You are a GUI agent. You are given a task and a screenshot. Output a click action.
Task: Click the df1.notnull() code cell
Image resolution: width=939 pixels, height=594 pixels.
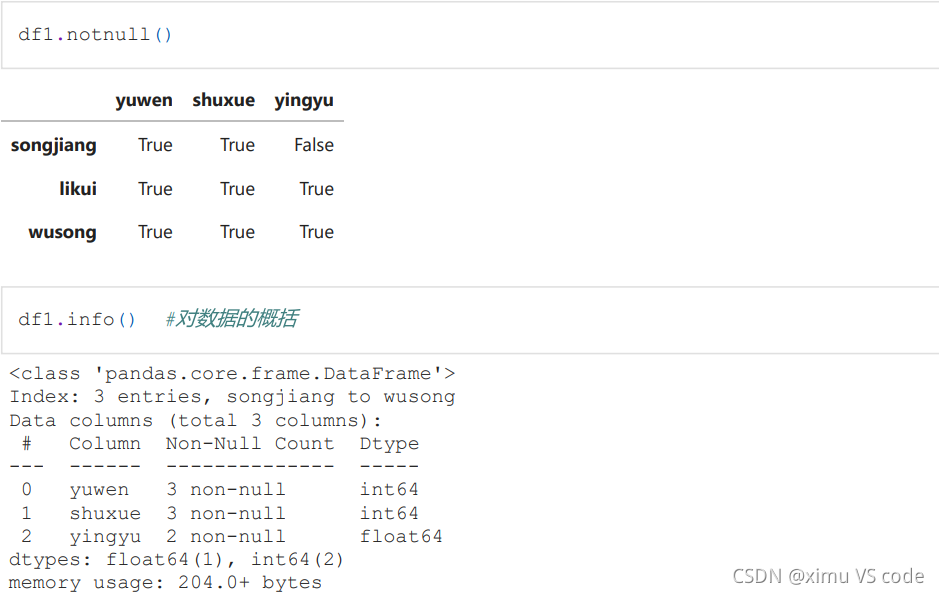pos(470,35)
